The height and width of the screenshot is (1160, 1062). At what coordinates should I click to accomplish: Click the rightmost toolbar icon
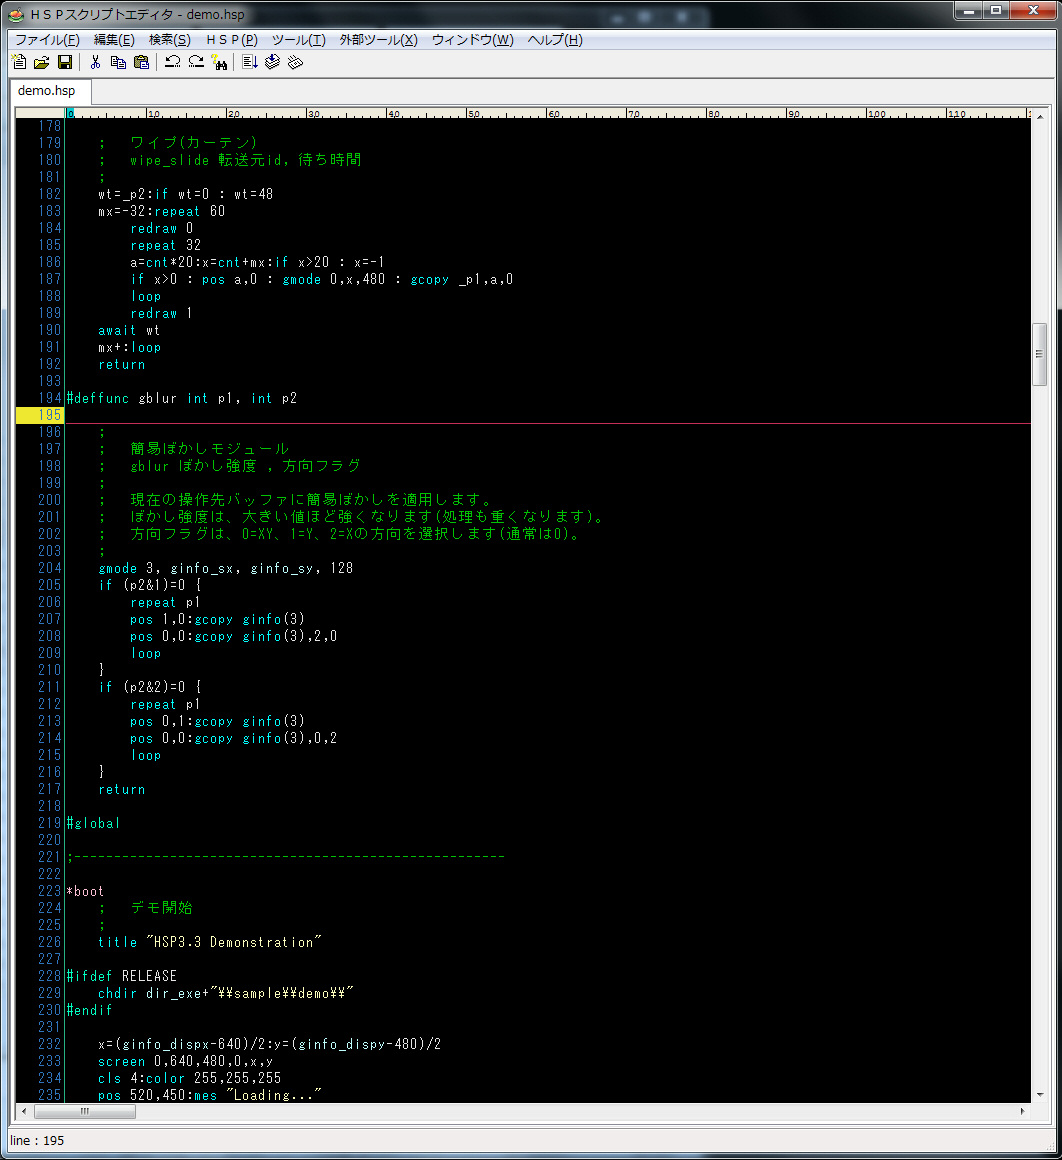click(295, 62)
